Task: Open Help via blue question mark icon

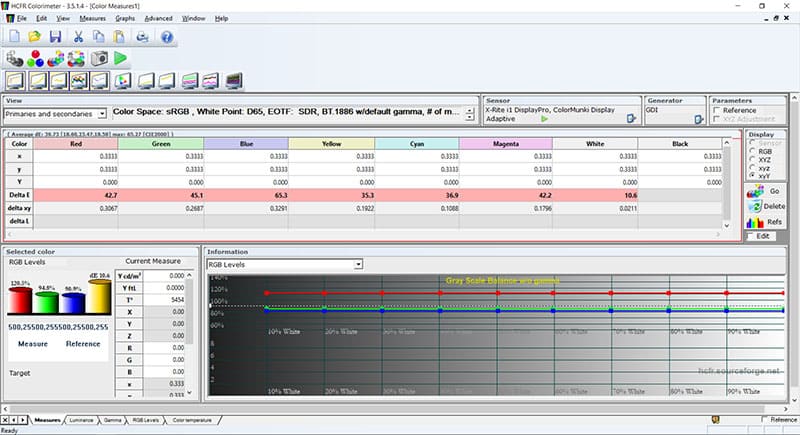Action: tap(167, 37)
